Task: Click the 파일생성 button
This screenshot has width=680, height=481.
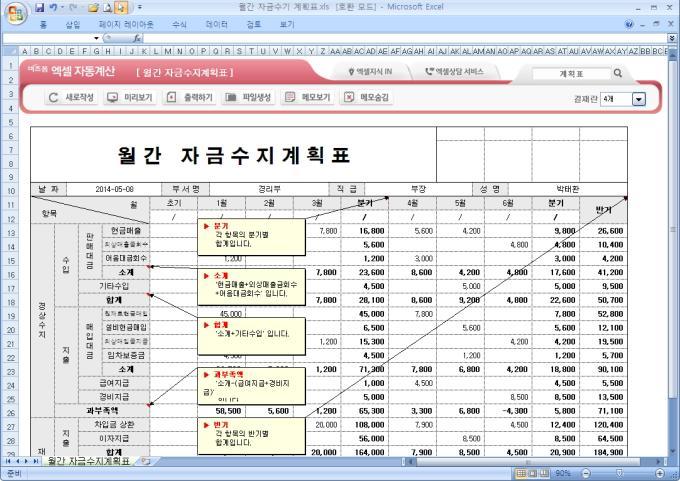Action: click(x=248, y=97)
